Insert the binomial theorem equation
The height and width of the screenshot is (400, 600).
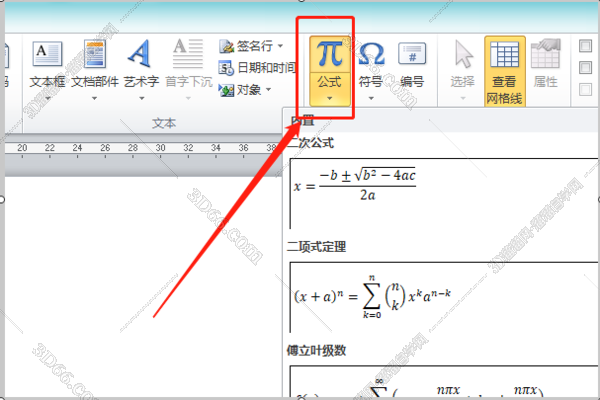pos(444,297)
